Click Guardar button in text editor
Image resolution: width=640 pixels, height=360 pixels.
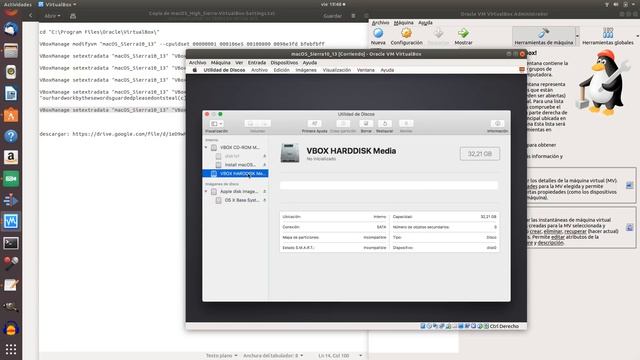click(x=332, y=16)
